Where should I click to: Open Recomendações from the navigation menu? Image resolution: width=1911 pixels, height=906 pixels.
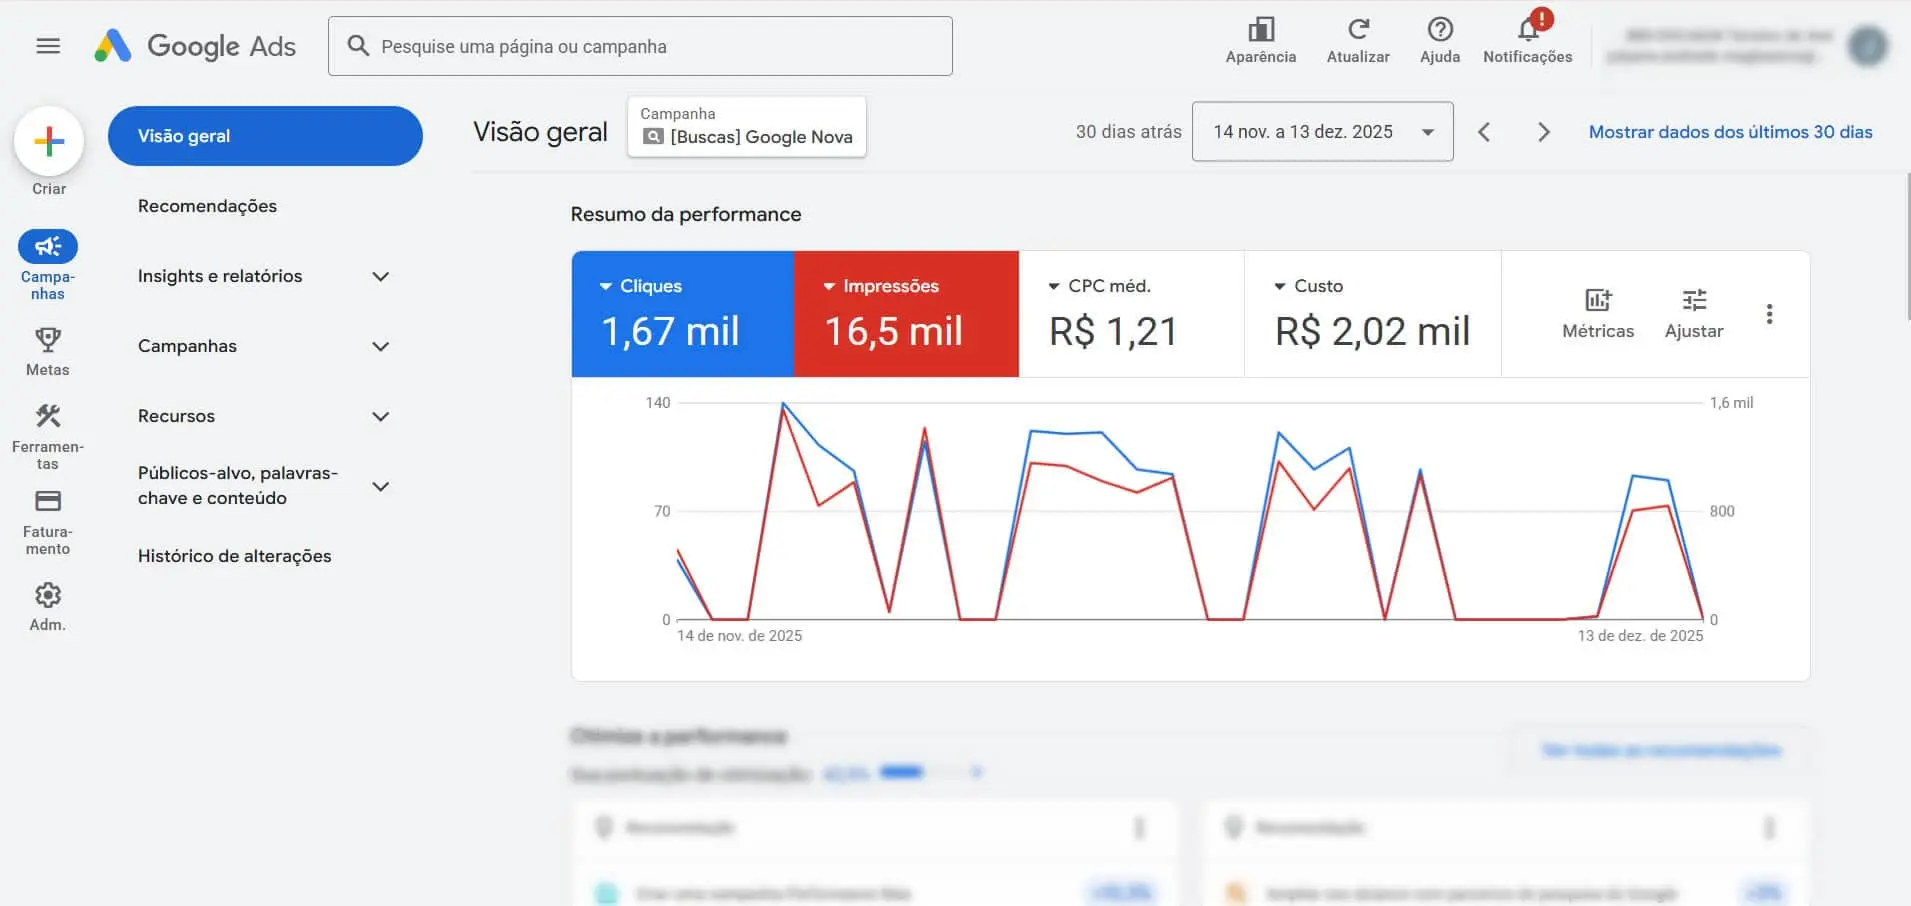click(x=206, y=205)
